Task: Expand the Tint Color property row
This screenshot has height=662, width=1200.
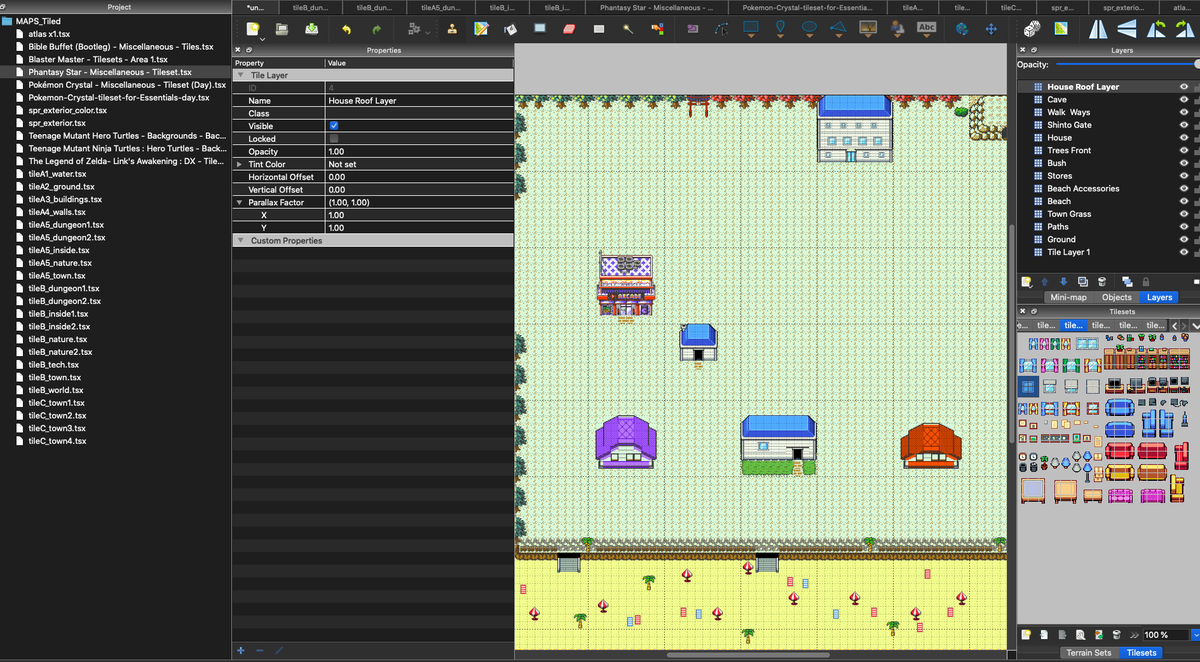Action: pos(240,164)
